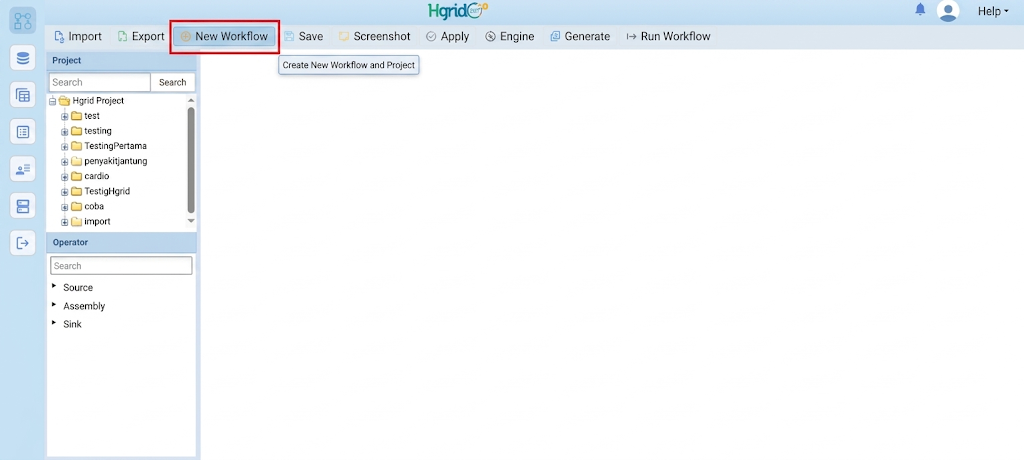Click the Assembly operator label
The height and width of the screenshot is (460, 1024).
click(x=84, y=306)
